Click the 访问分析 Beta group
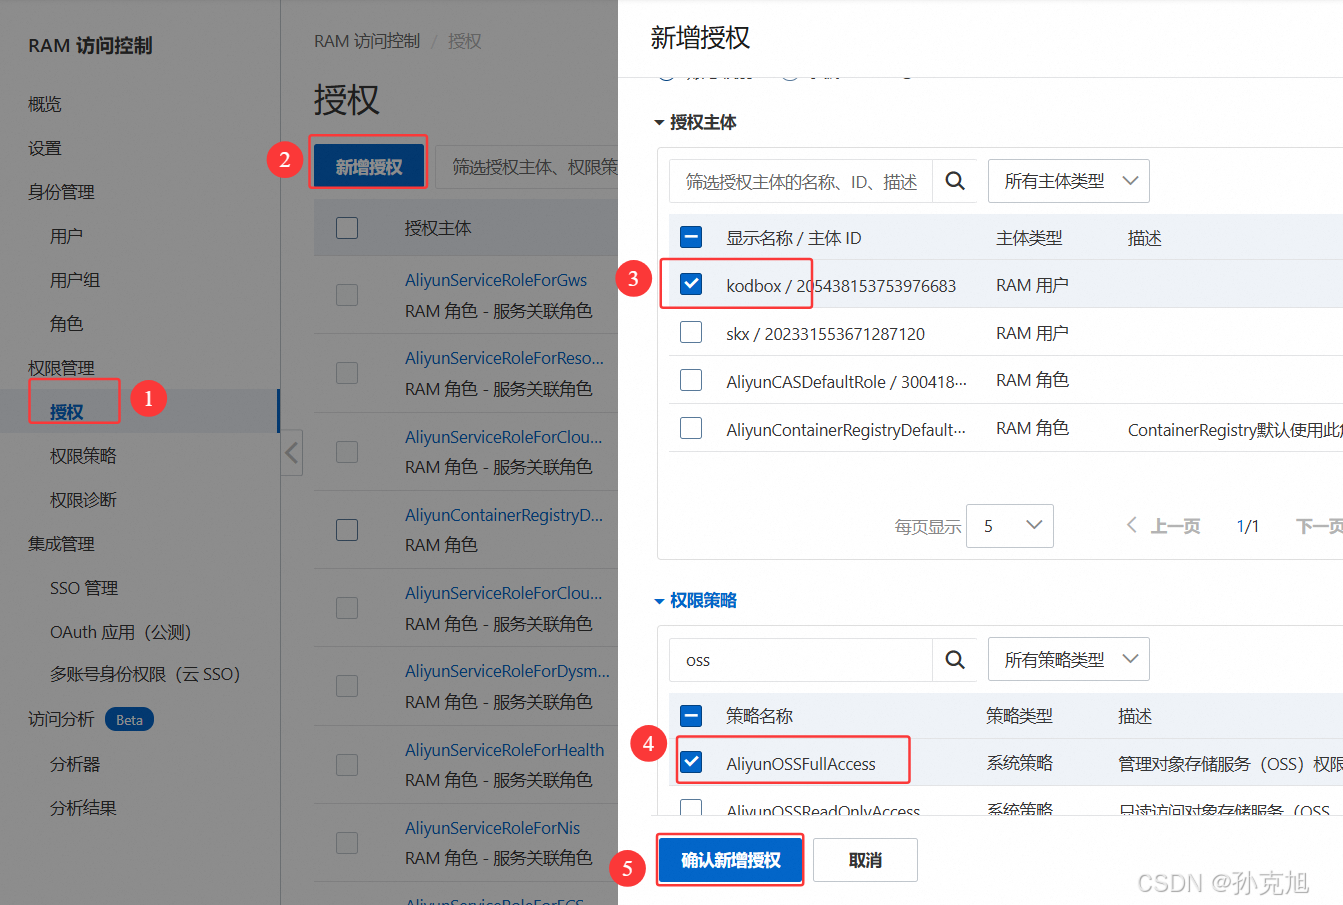 pyautogui.click(x=90, y=720)
